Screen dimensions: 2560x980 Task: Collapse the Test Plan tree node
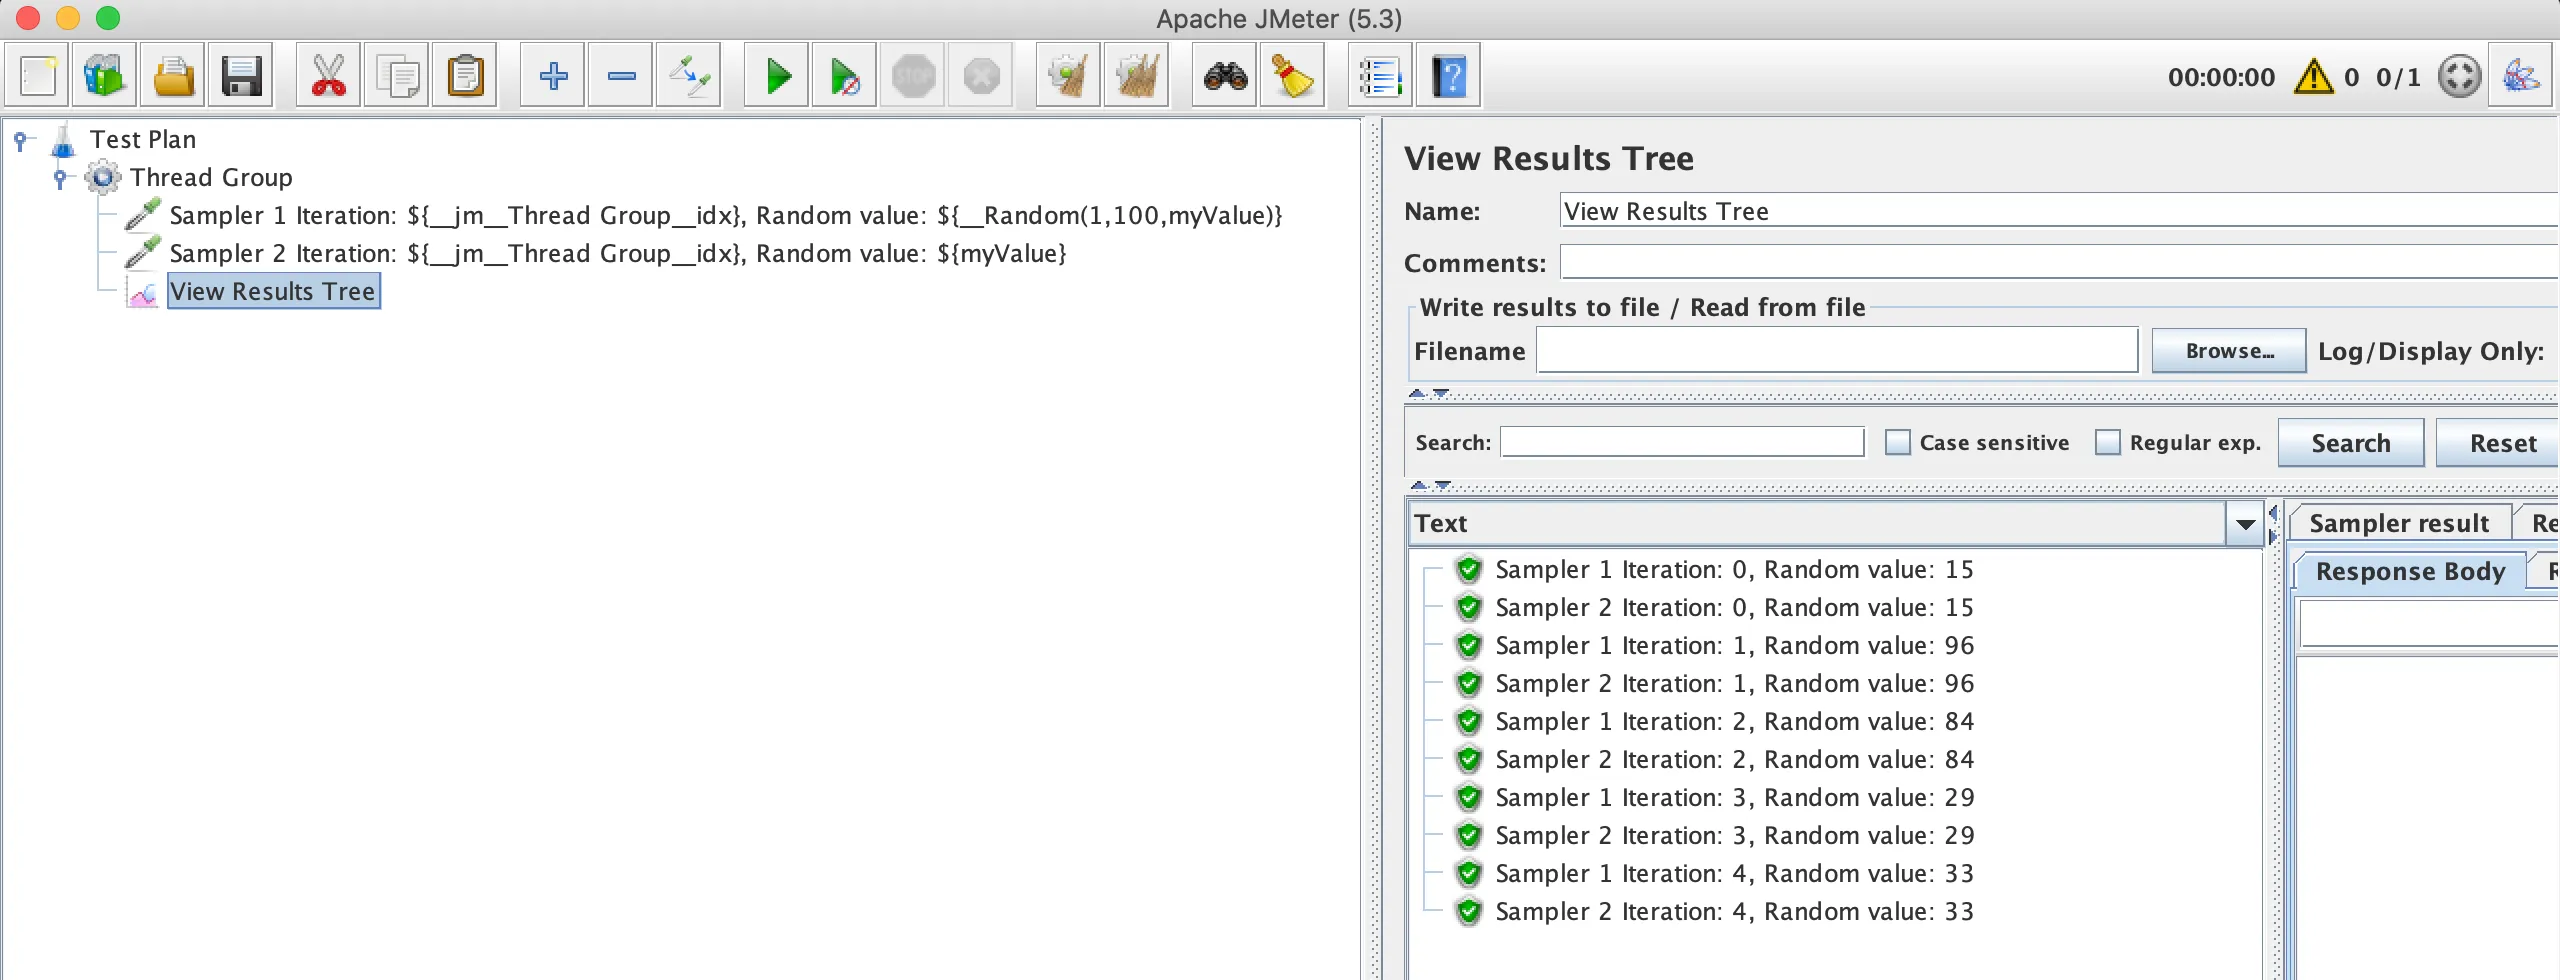pos(20,140)
